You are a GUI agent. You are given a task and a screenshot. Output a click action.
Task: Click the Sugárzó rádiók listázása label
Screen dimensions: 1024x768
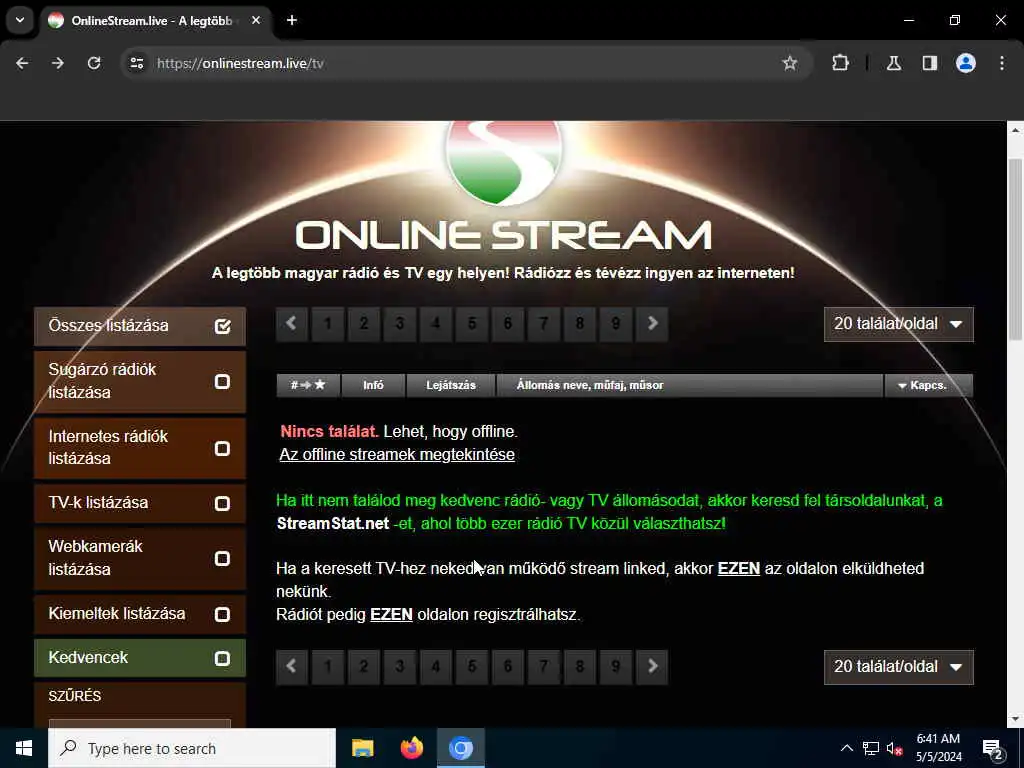[x=102, y=381]
